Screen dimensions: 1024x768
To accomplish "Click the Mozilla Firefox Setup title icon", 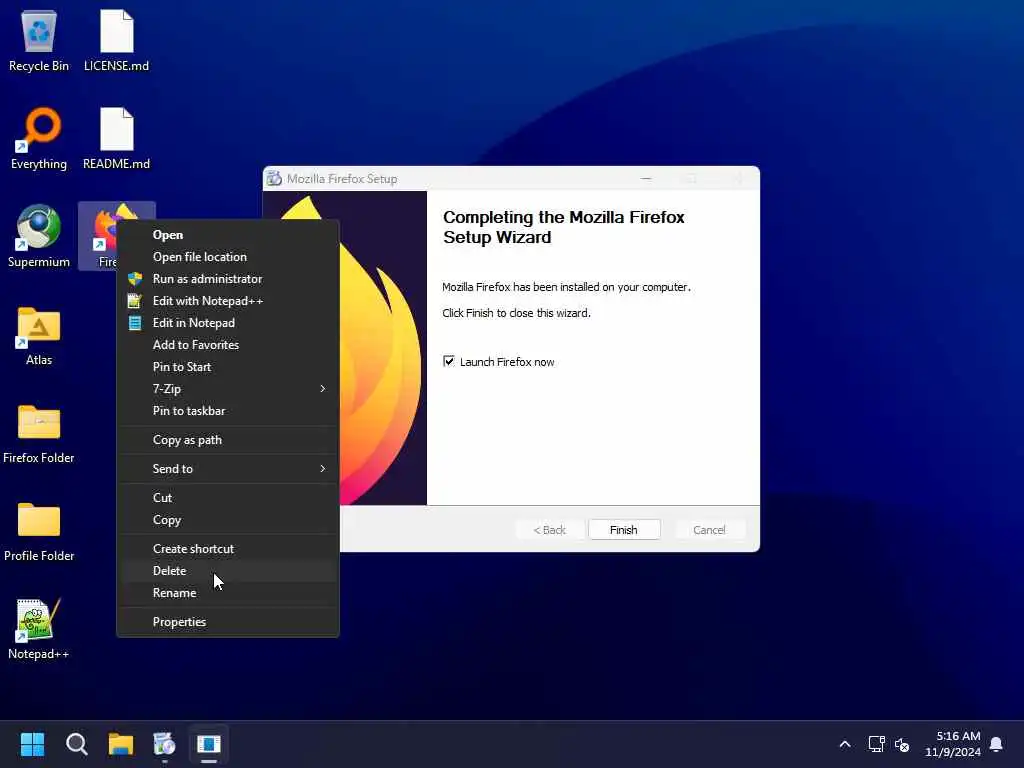I will click(274, 178).
